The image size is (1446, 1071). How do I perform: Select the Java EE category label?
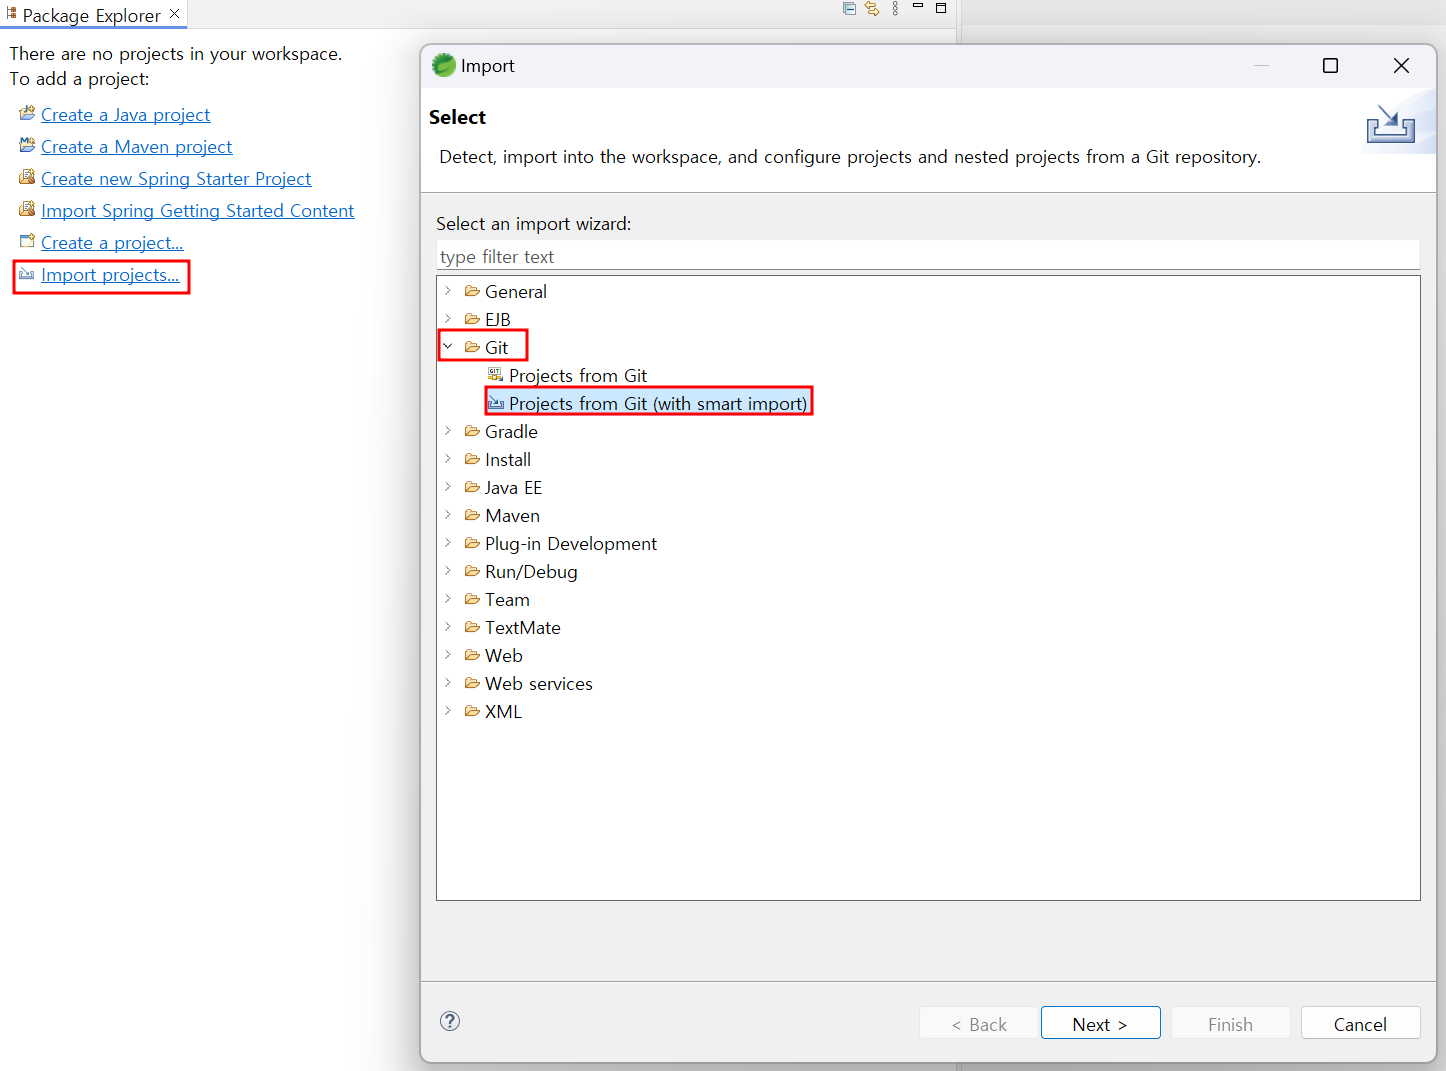click(513, 487)
